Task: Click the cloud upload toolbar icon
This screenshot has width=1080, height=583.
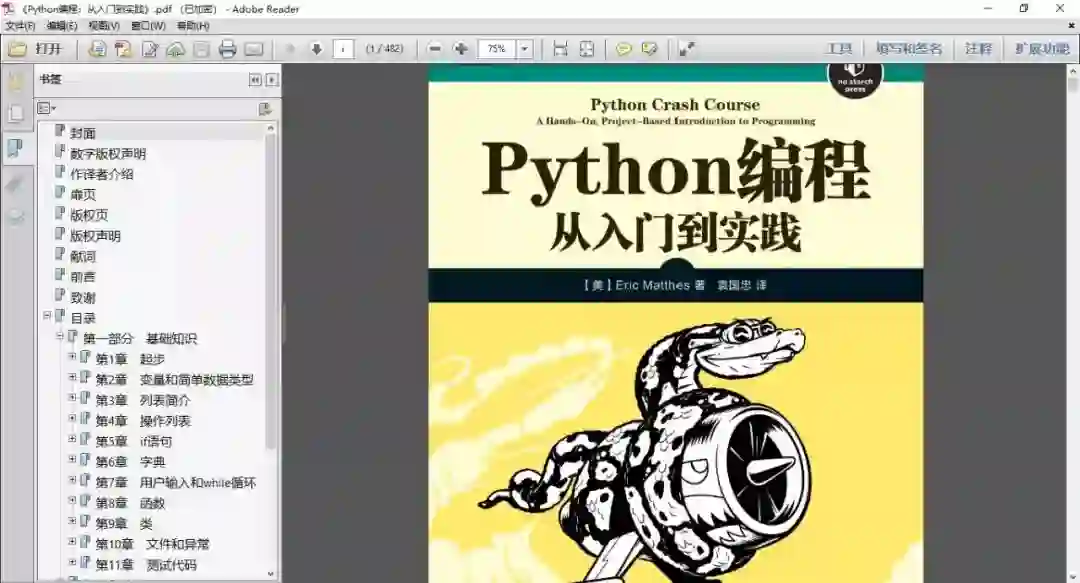Action: click(176, 49)
